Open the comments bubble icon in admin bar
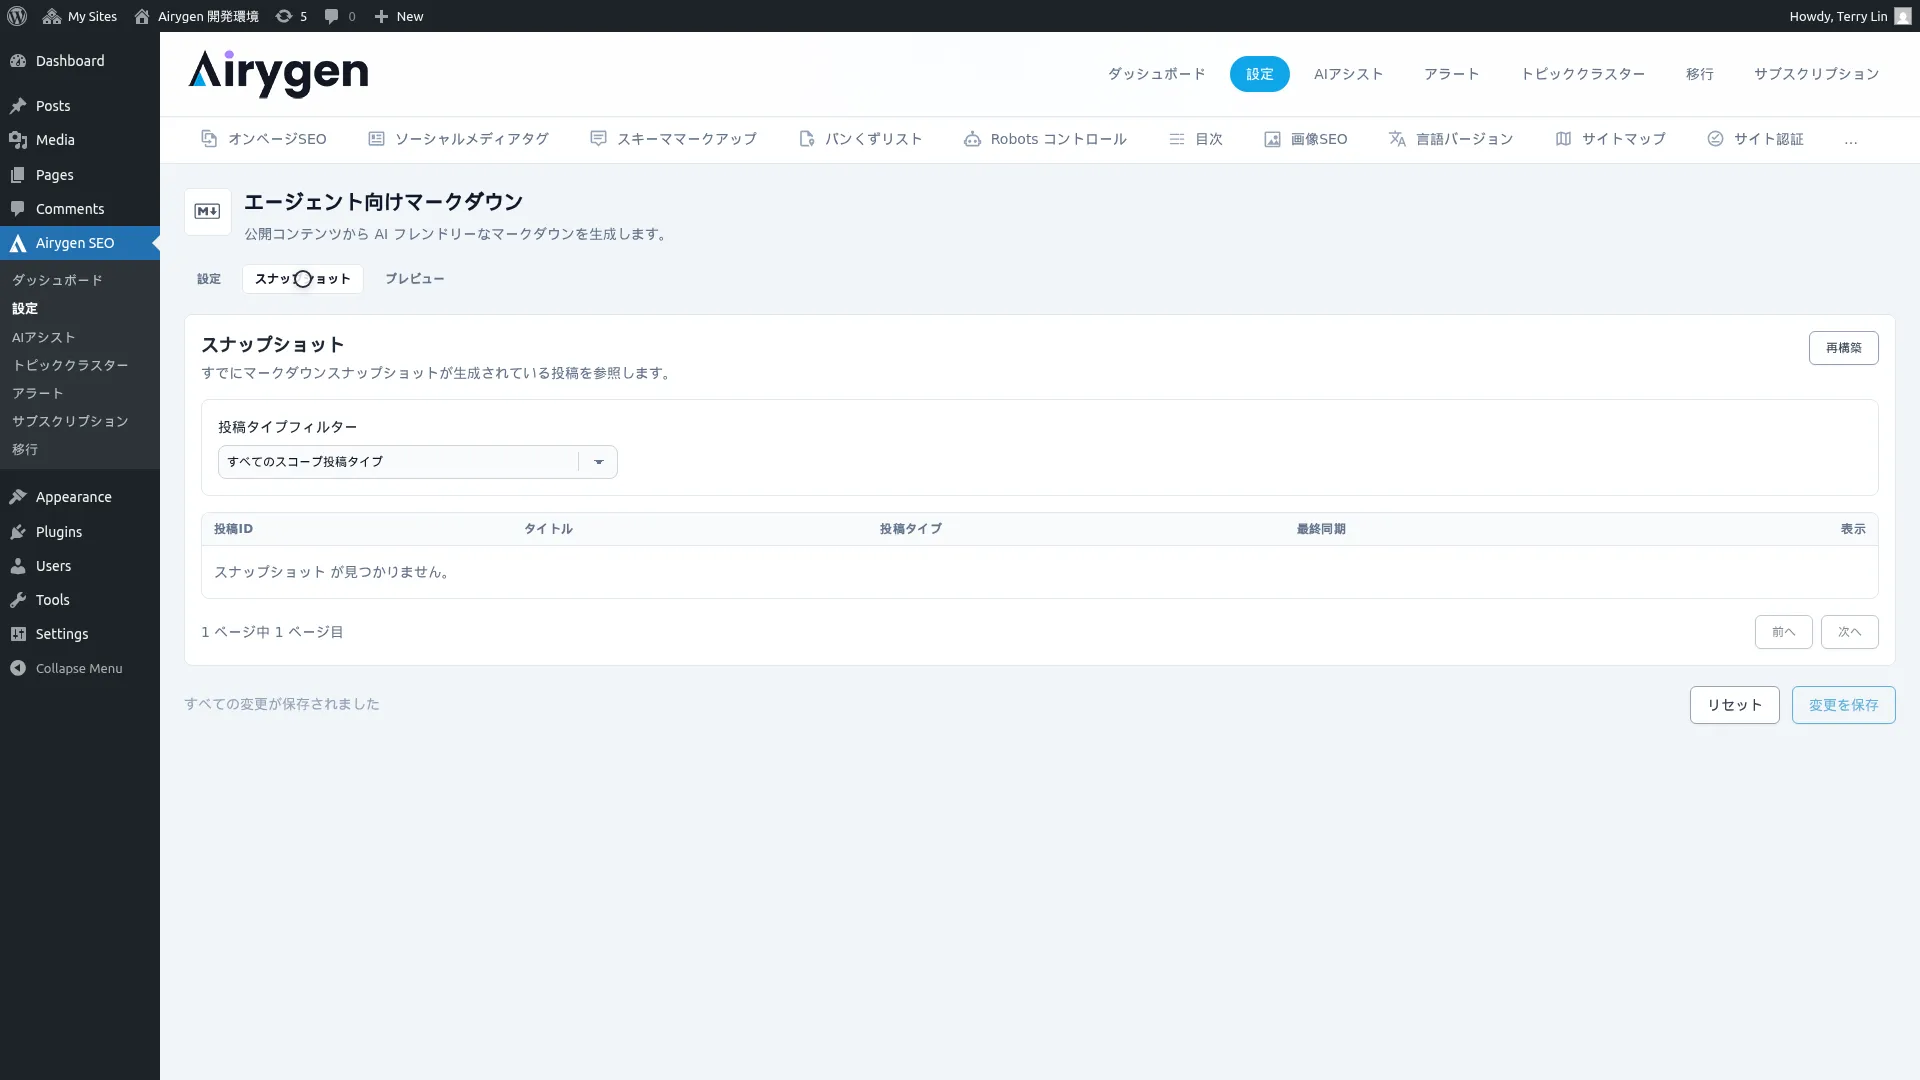Screen dimensions: 1920x1080 tap(332, 16)
